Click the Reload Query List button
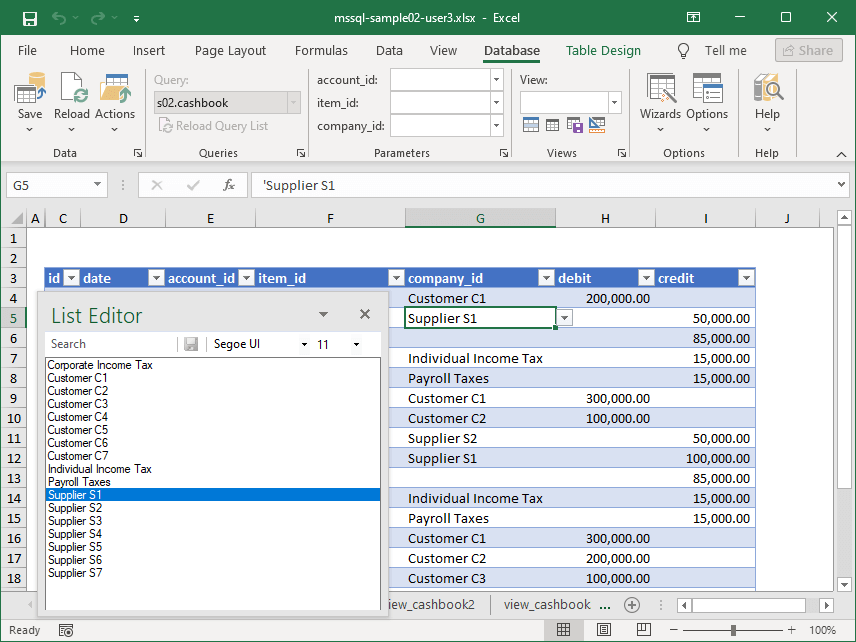This screenshot has height=642, width=856. click(215, 124)
